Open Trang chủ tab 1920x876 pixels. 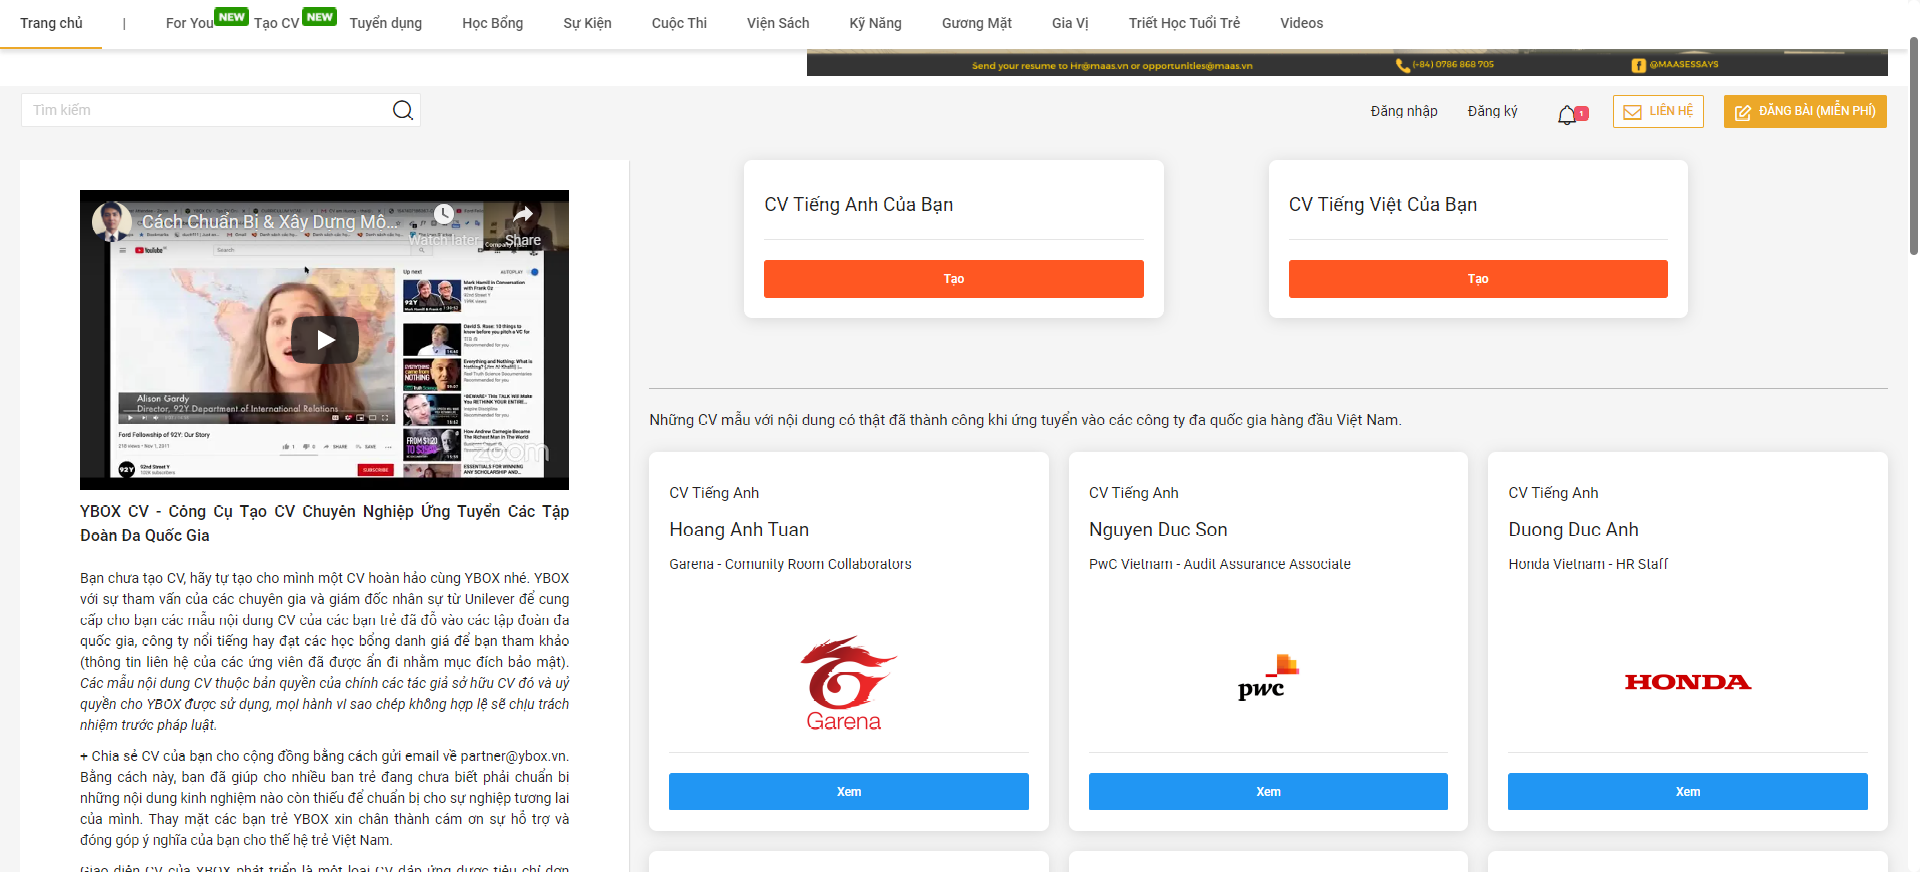[51, 23]
